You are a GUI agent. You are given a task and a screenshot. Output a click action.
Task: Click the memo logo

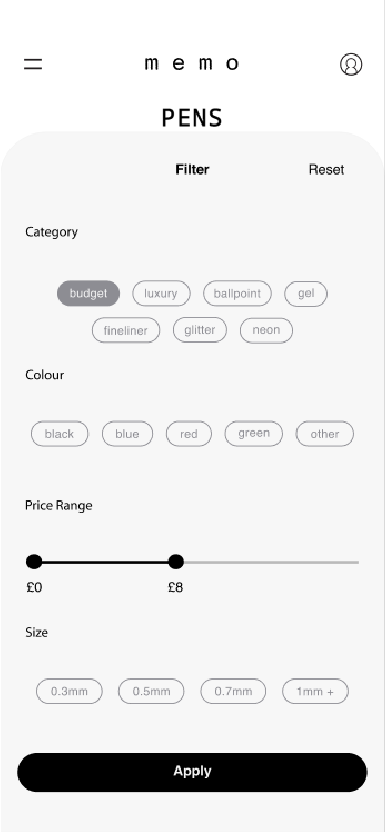192,64
